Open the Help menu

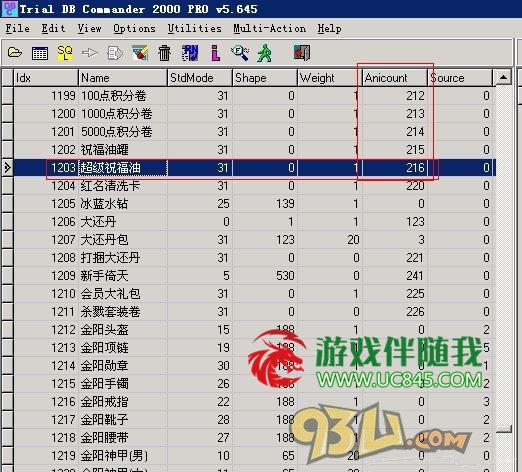click(329, 29)
